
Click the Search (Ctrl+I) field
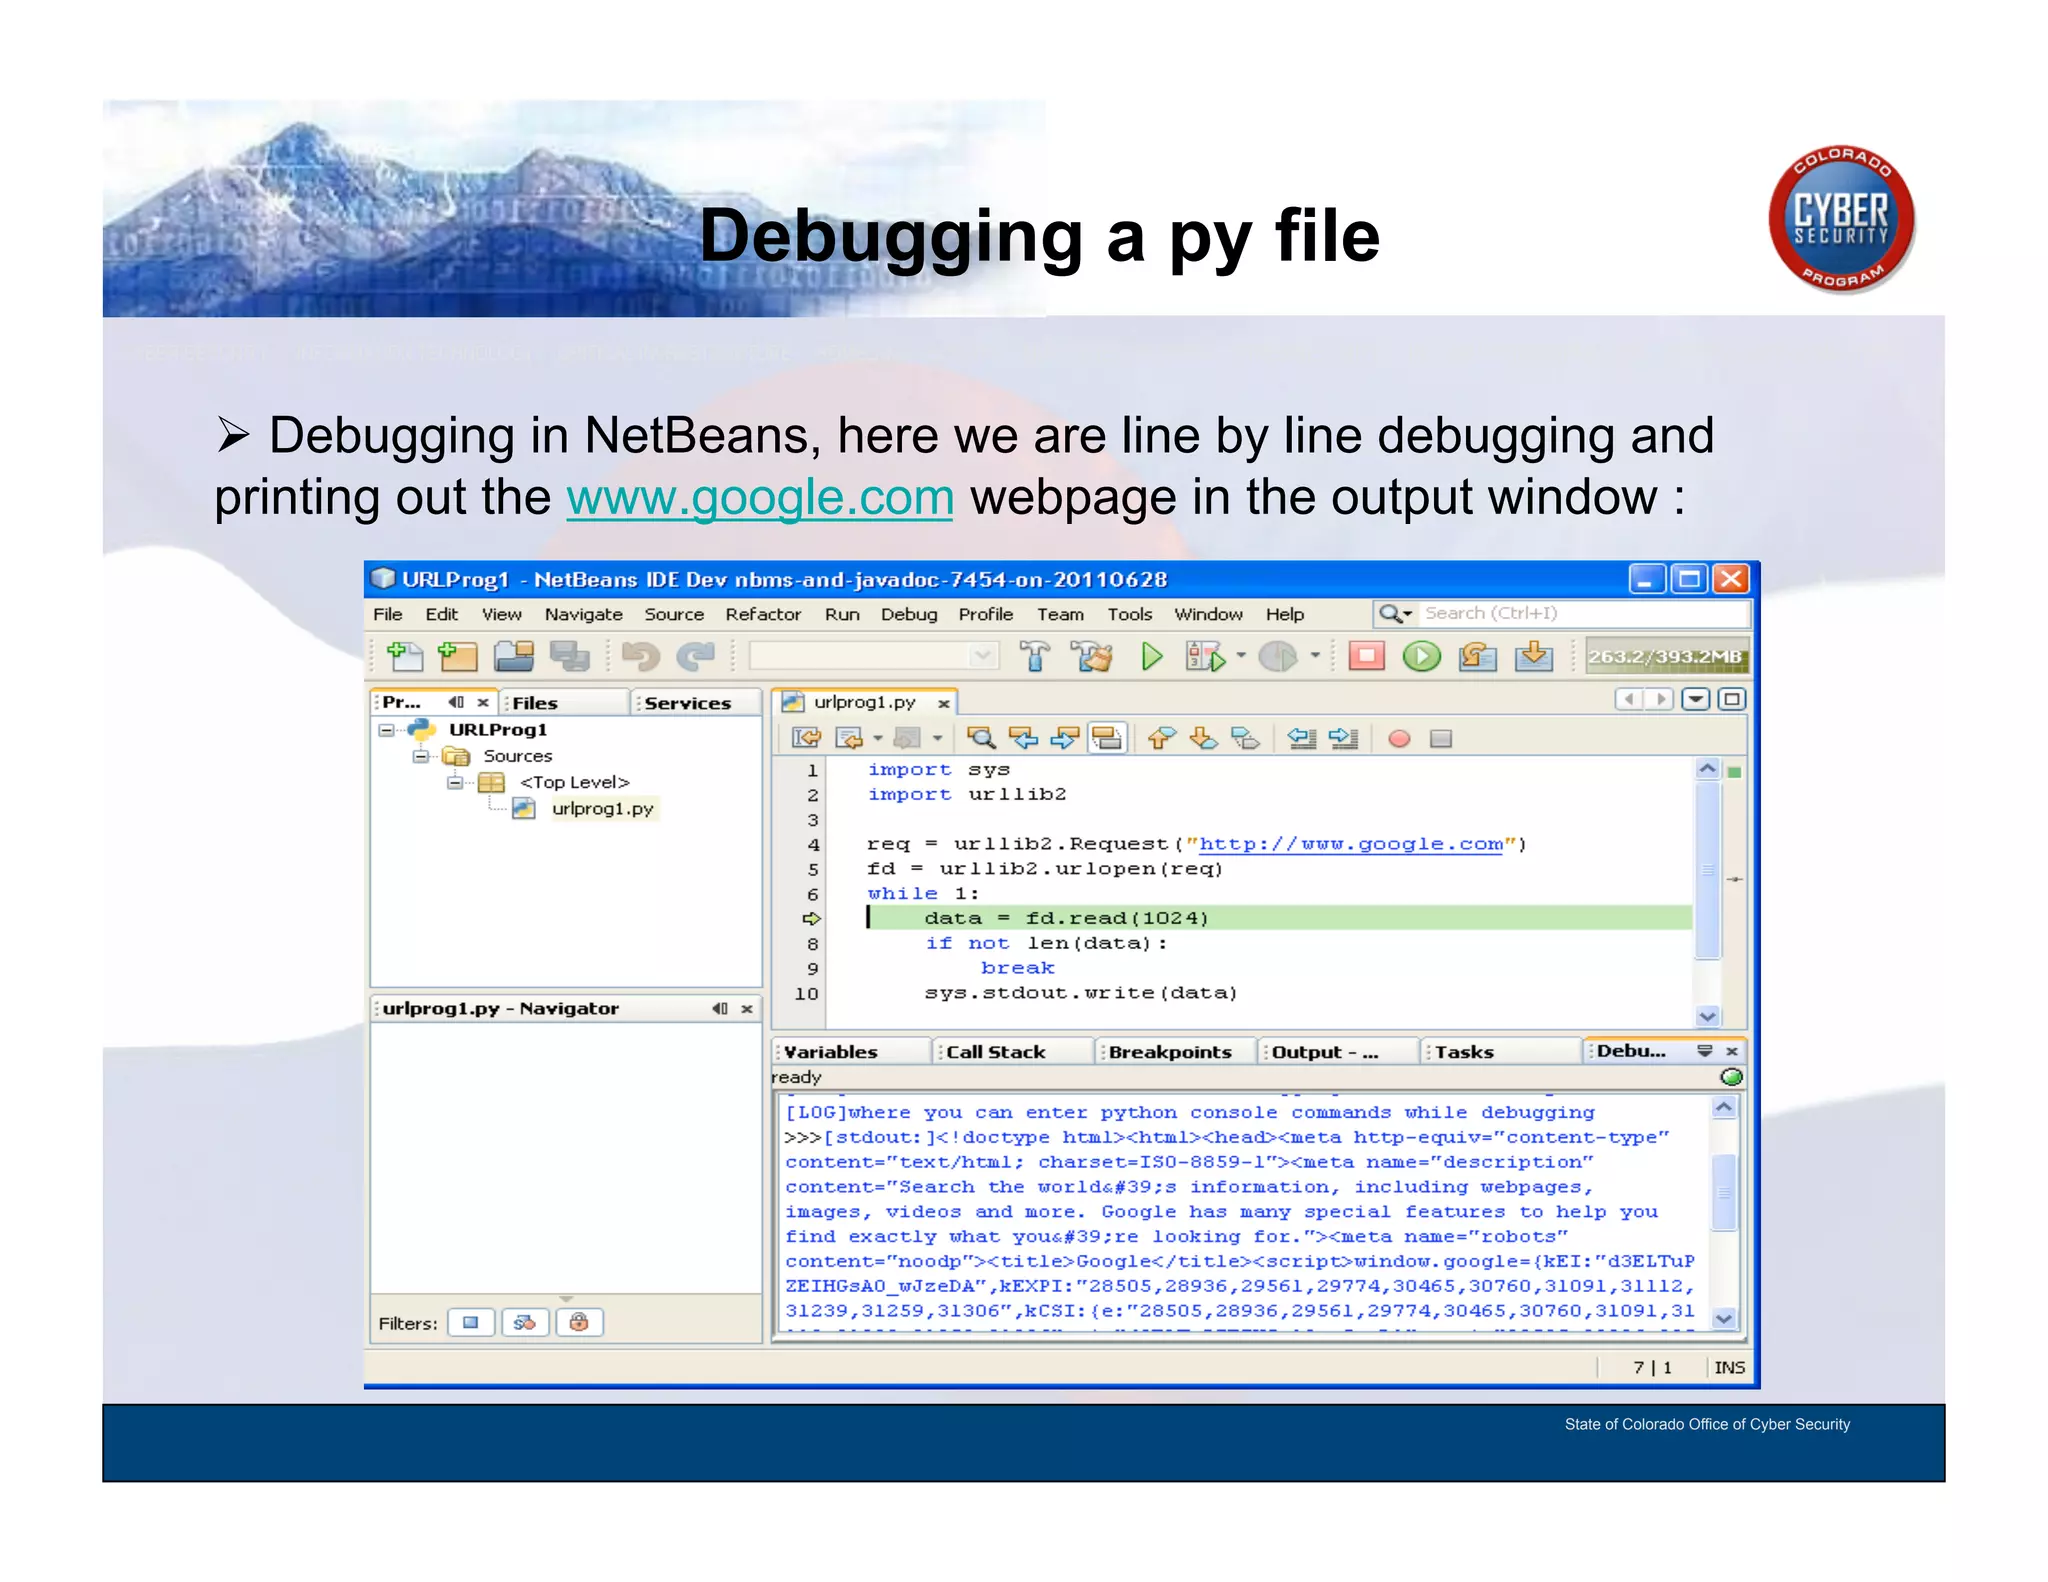tap(1585, 613)
